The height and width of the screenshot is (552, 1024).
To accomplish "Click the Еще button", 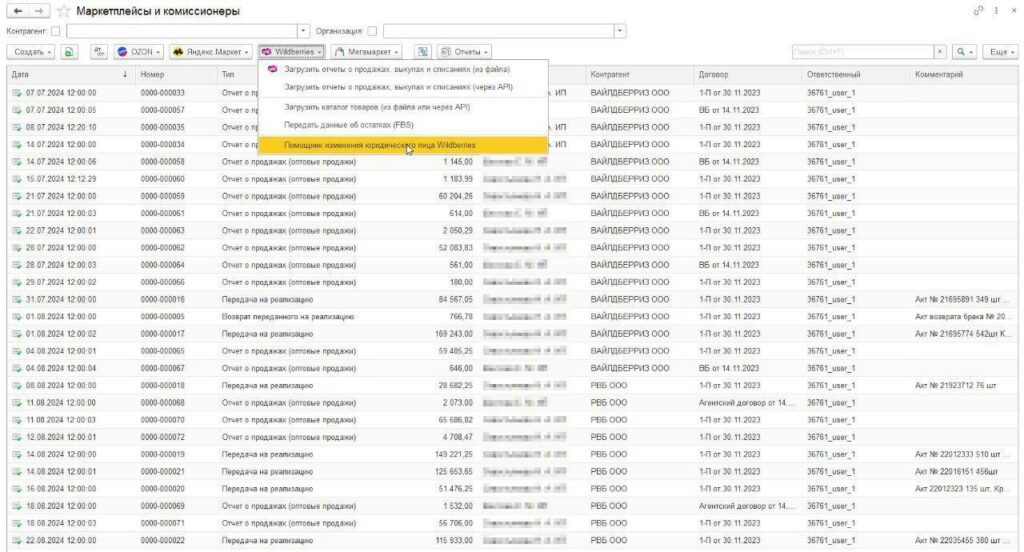I will pos(999,51).
